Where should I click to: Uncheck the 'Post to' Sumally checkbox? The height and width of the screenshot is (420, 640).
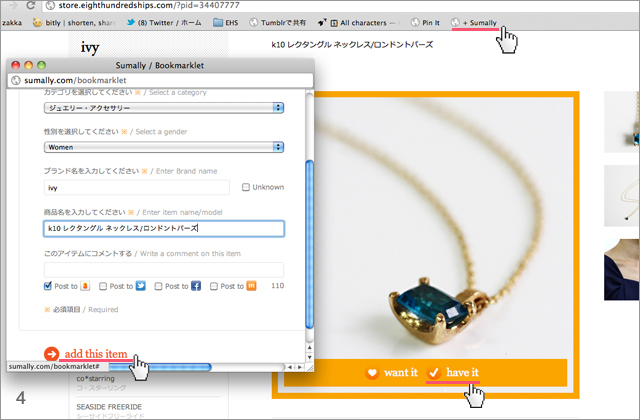pyautogui.click(x=49, y=286)
